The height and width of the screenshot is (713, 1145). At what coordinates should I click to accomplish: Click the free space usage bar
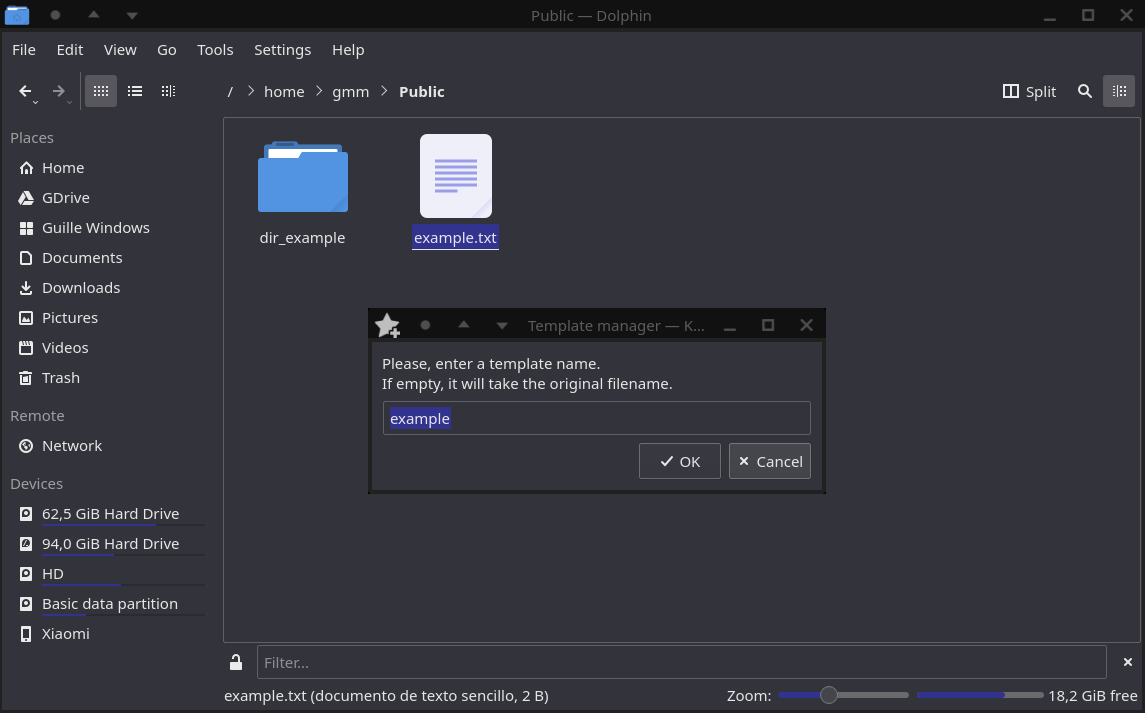pyautogui.click(x=979, y=695)
